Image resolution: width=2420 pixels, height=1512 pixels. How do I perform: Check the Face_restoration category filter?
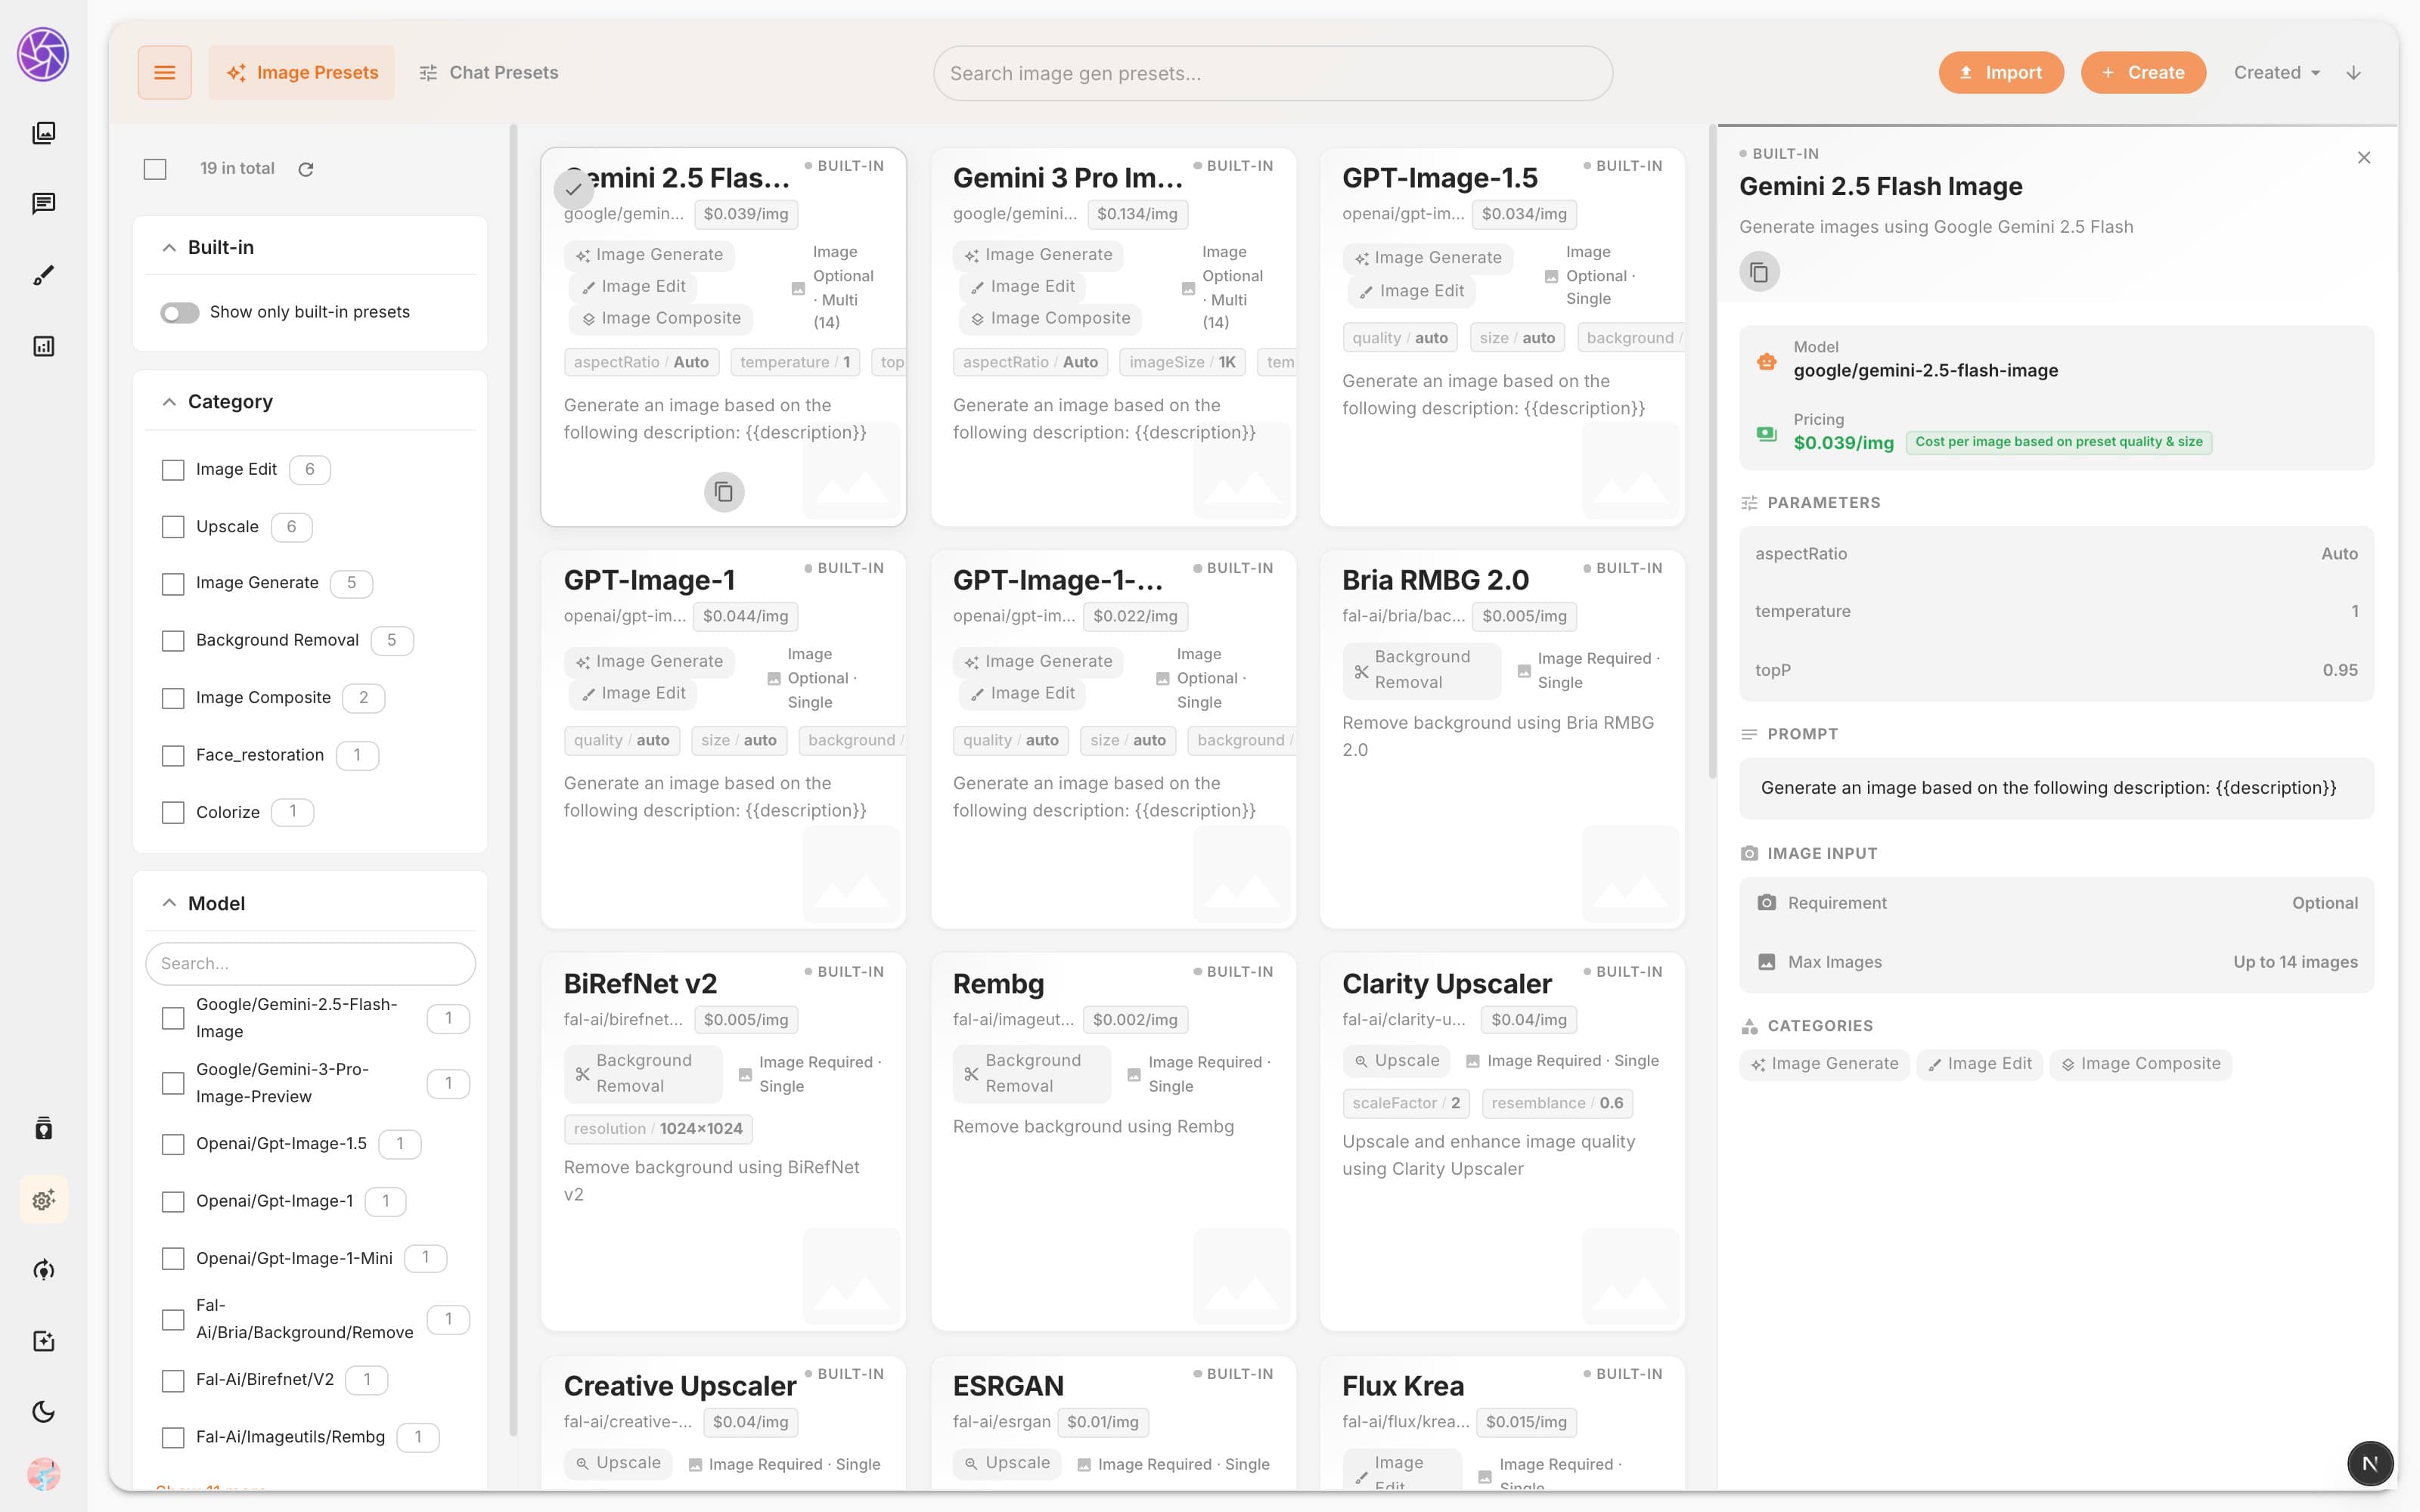173,756
